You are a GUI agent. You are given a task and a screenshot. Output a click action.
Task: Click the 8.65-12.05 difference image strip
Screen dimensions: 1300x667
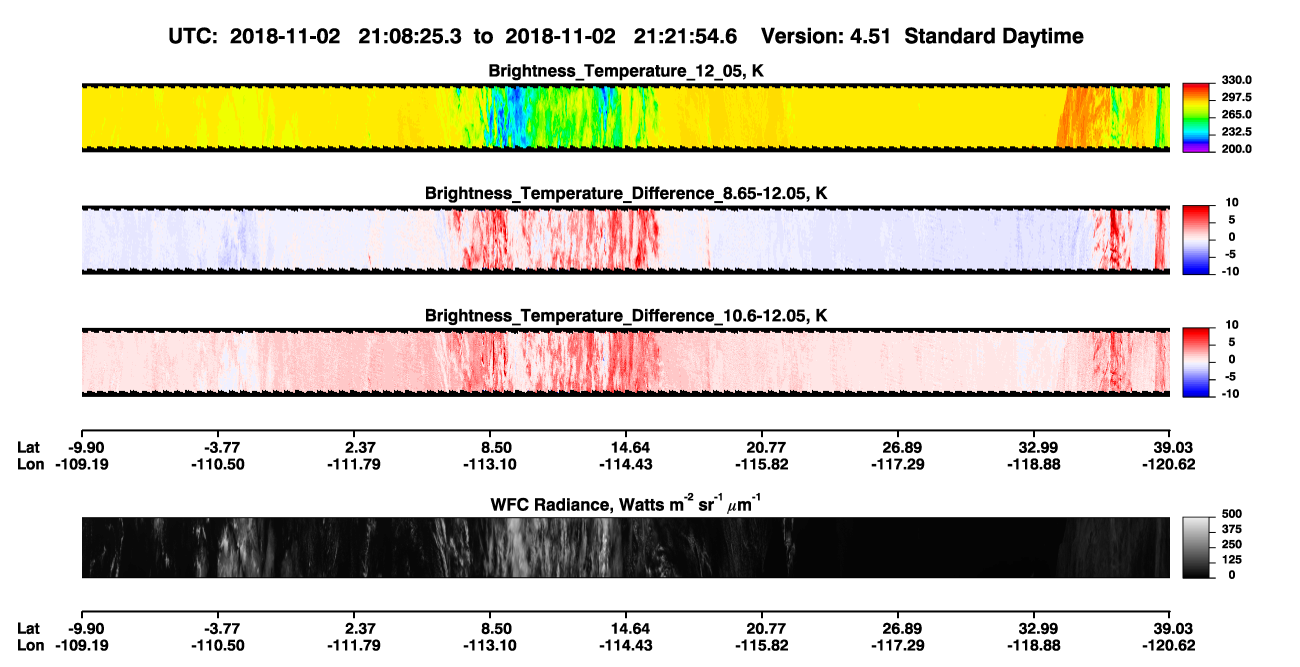tap(625, 239)
